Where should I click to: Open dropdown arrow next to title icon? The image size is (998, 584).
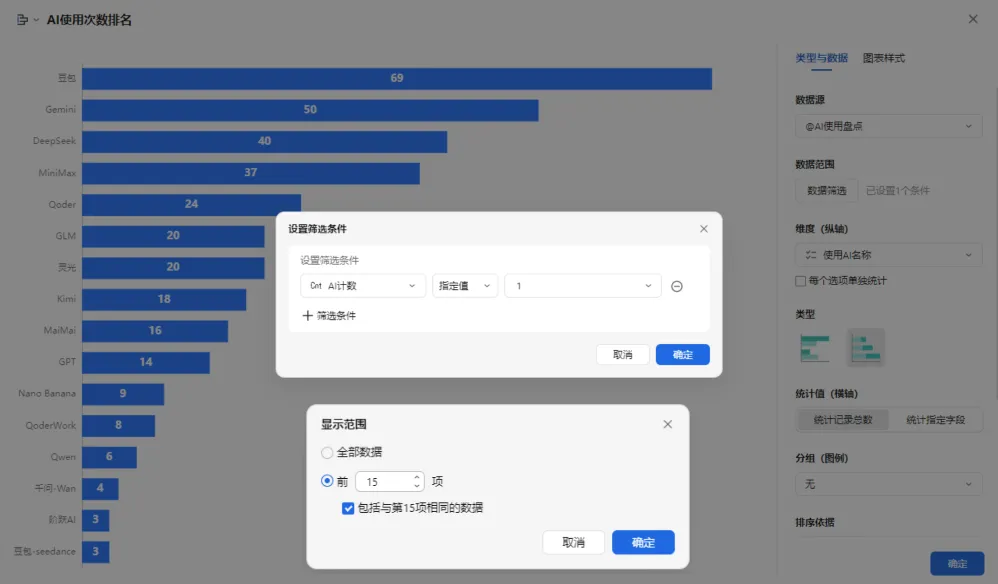(36, 20)
